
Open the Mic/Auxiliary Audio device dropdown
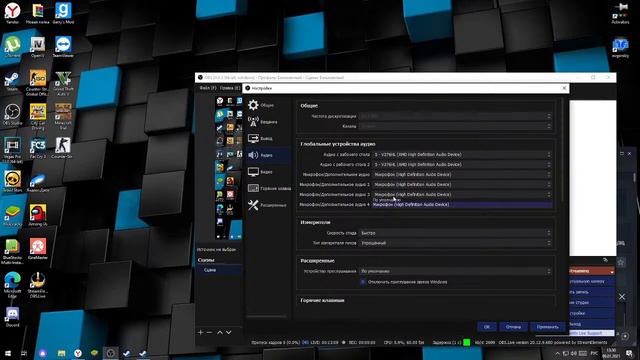click(x=462, y=174)
